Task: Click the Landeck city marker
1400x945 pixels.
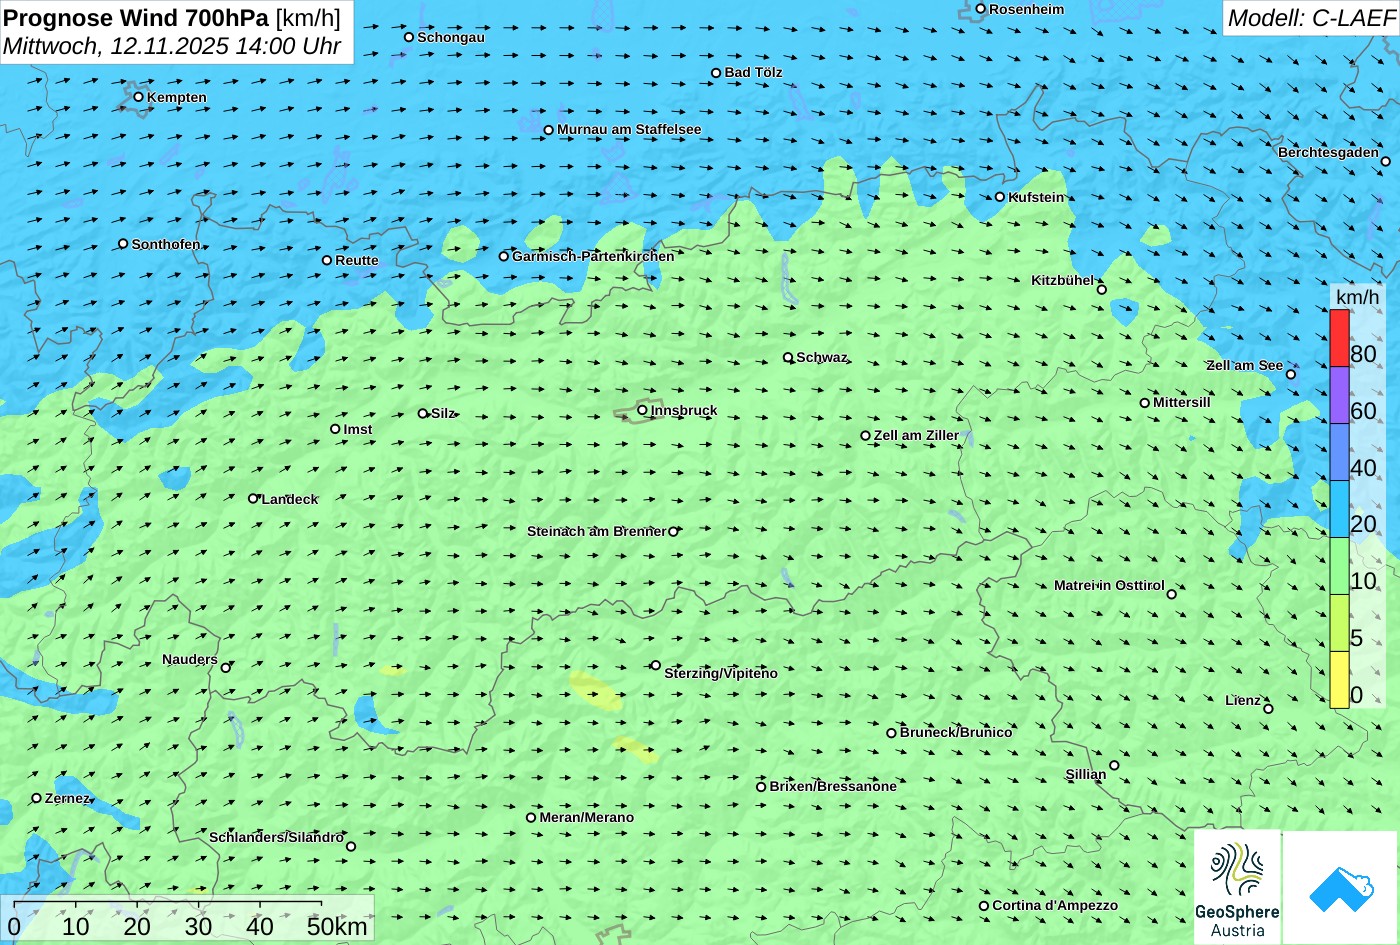Action: 253,498
